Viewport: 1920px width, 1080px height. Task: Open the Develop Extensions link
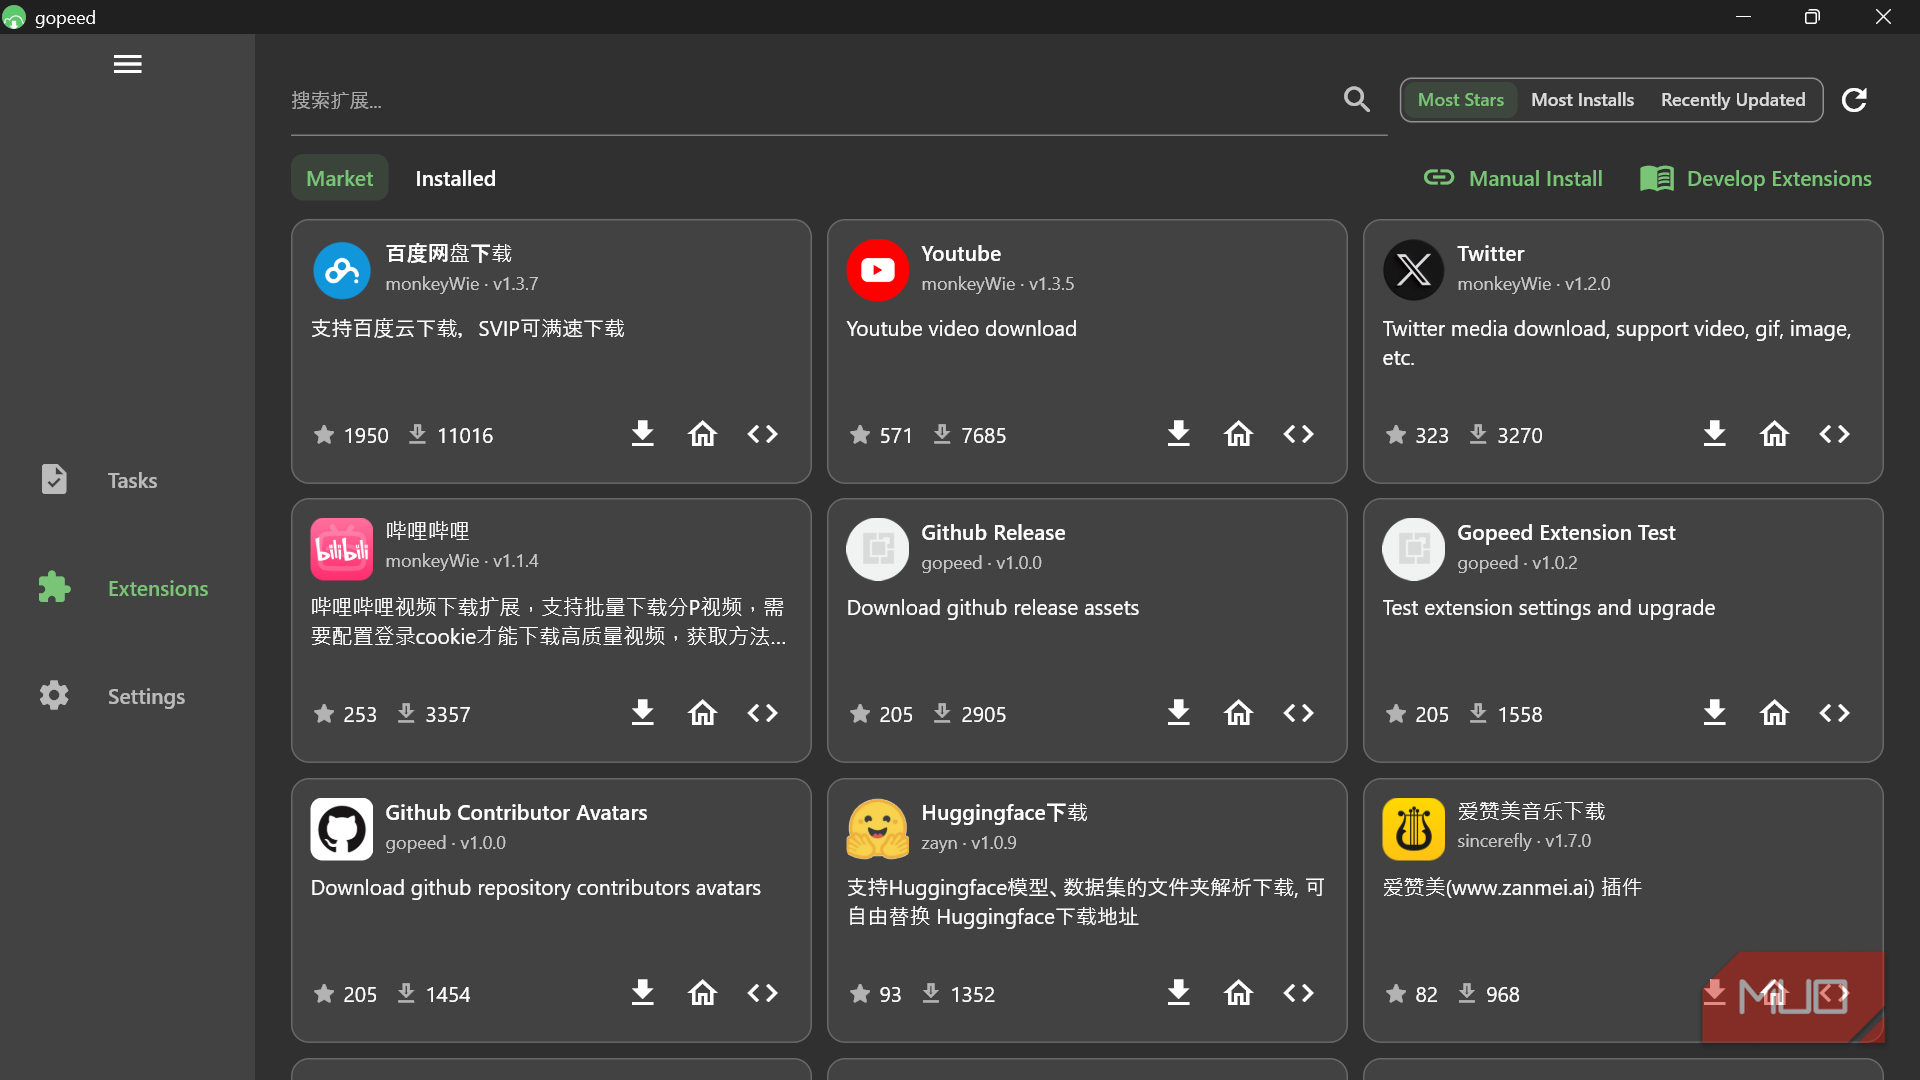pyautogui.click(x=1756, y=178)
